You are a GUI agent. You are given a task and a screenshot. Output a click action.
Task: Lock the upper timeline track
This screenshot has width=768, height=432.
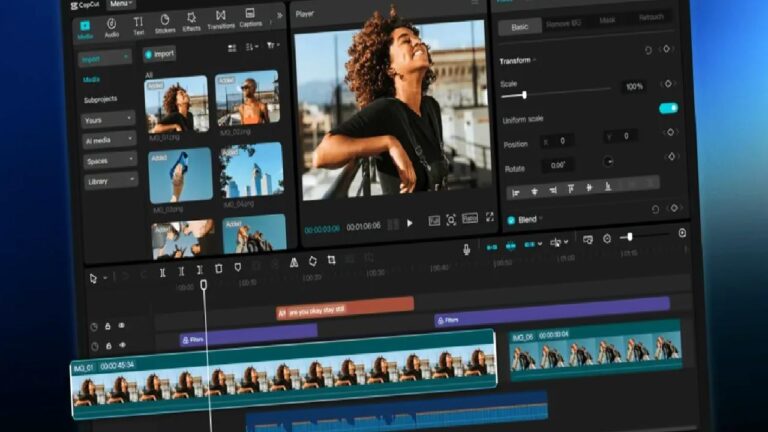pyautogui.click(x=107, y=326)
